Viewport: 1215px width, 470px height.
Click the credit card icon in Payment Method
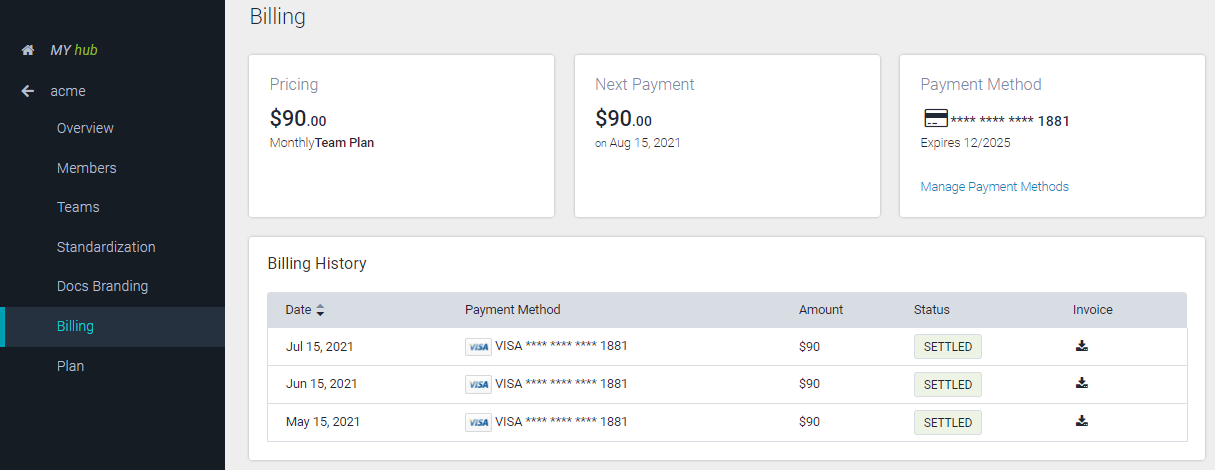click(935, 120)
